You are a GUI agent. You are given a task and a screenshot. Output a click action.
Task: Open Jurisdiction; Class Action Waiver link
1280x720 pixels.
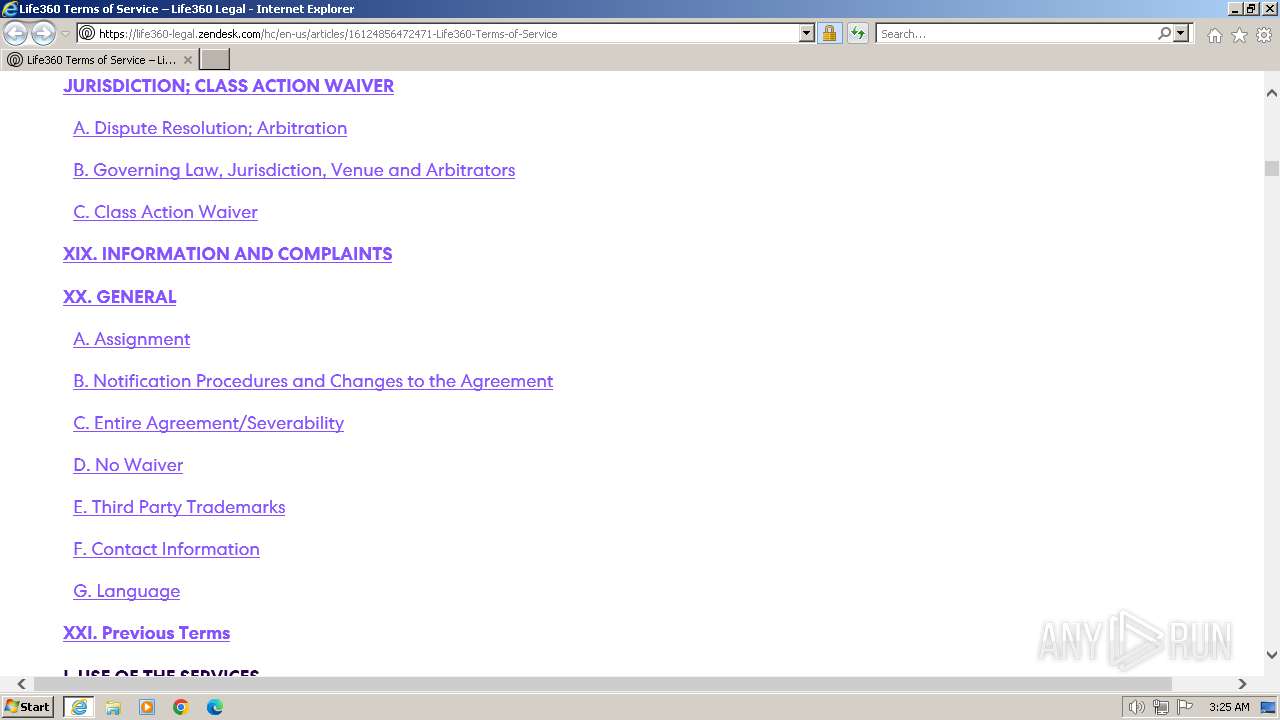pos(228,86)
